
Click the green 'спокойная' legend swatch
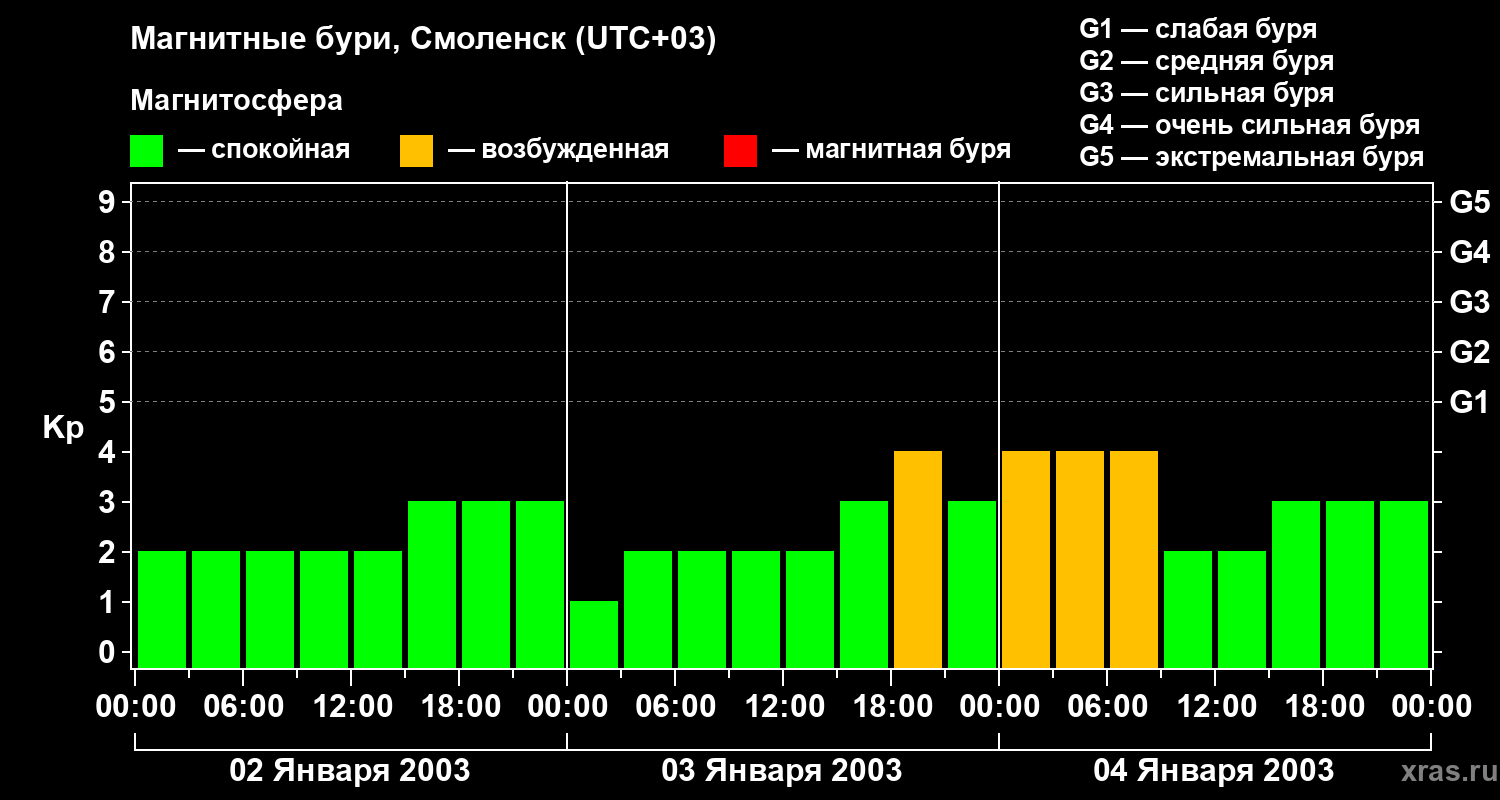point(146,151)
